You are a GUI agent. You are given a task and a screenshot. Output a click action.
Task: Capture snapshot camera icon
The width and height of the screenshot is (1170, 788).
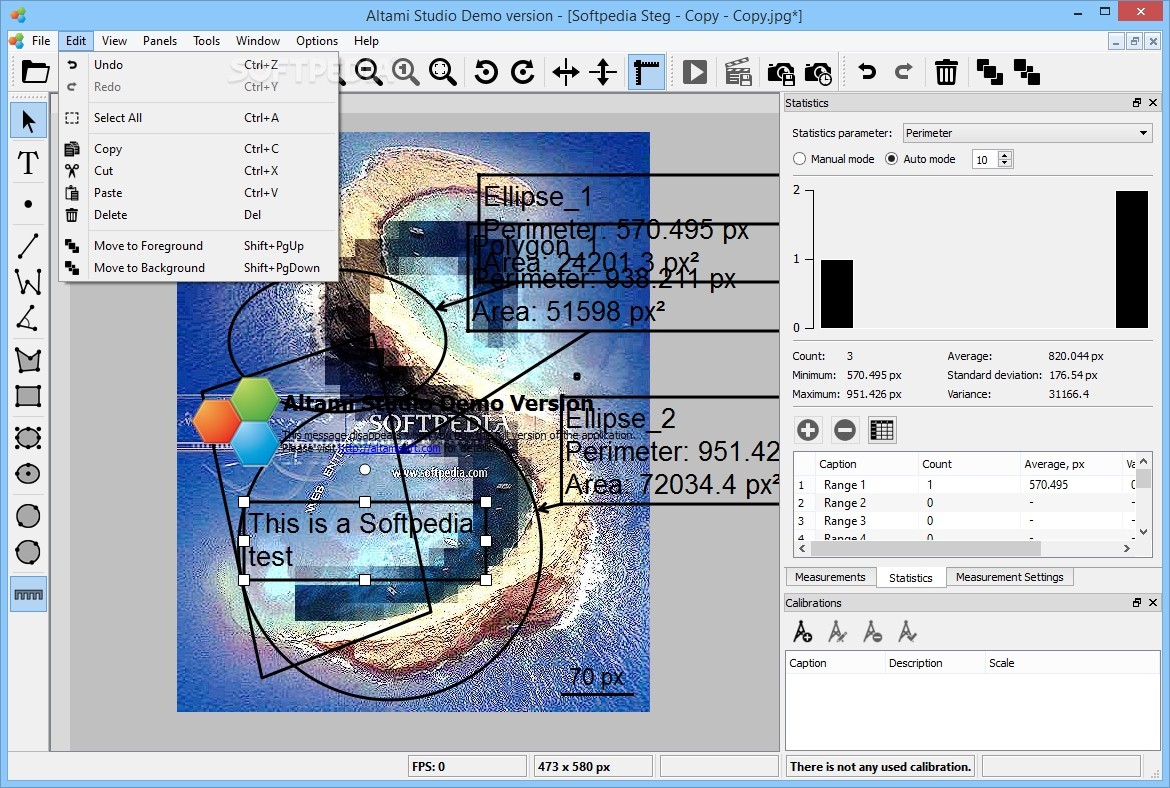pos(780,72)
